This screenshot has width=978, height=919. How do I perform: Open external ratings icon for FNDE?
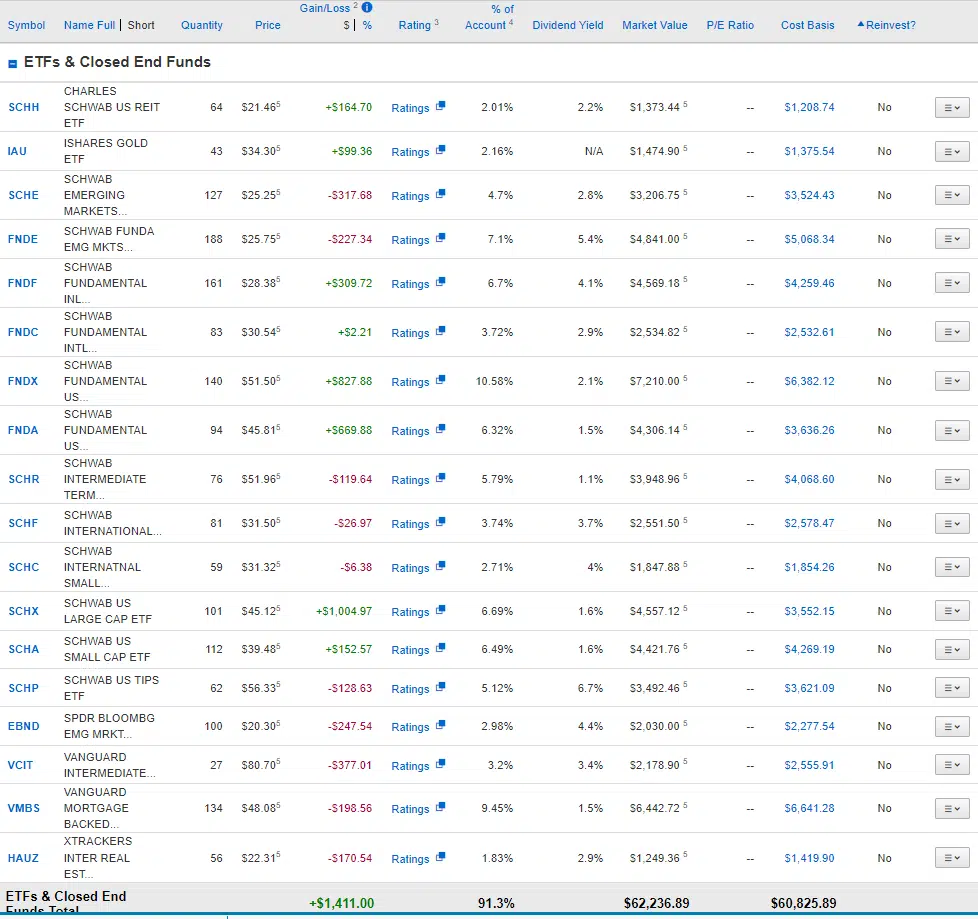[440, 238]
